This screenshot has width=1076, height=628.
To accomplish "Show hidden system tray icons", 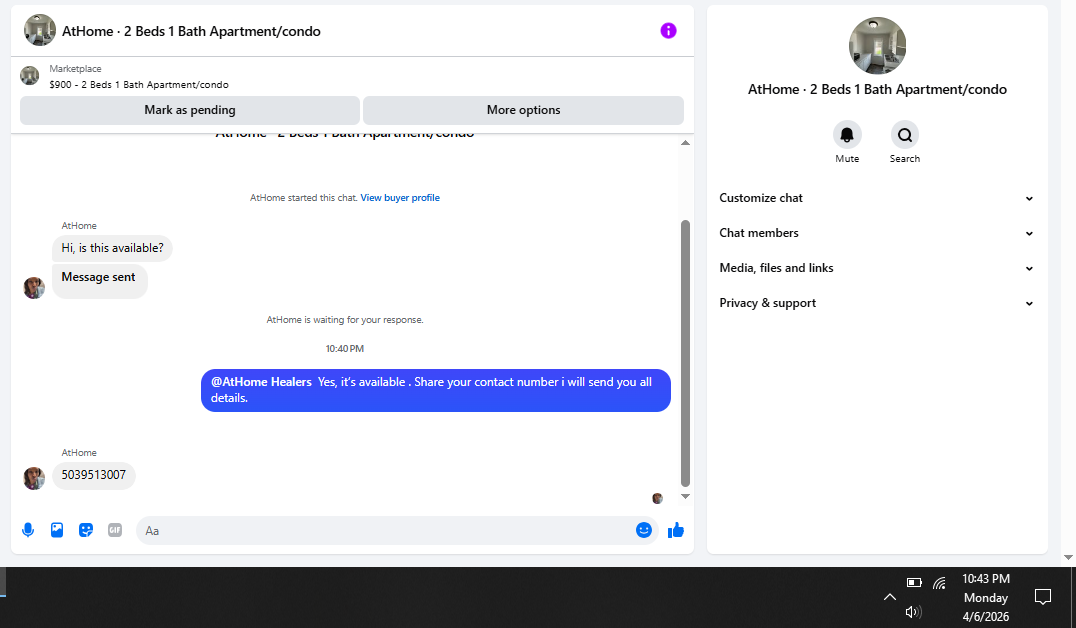I will click(x=889, y=597).
